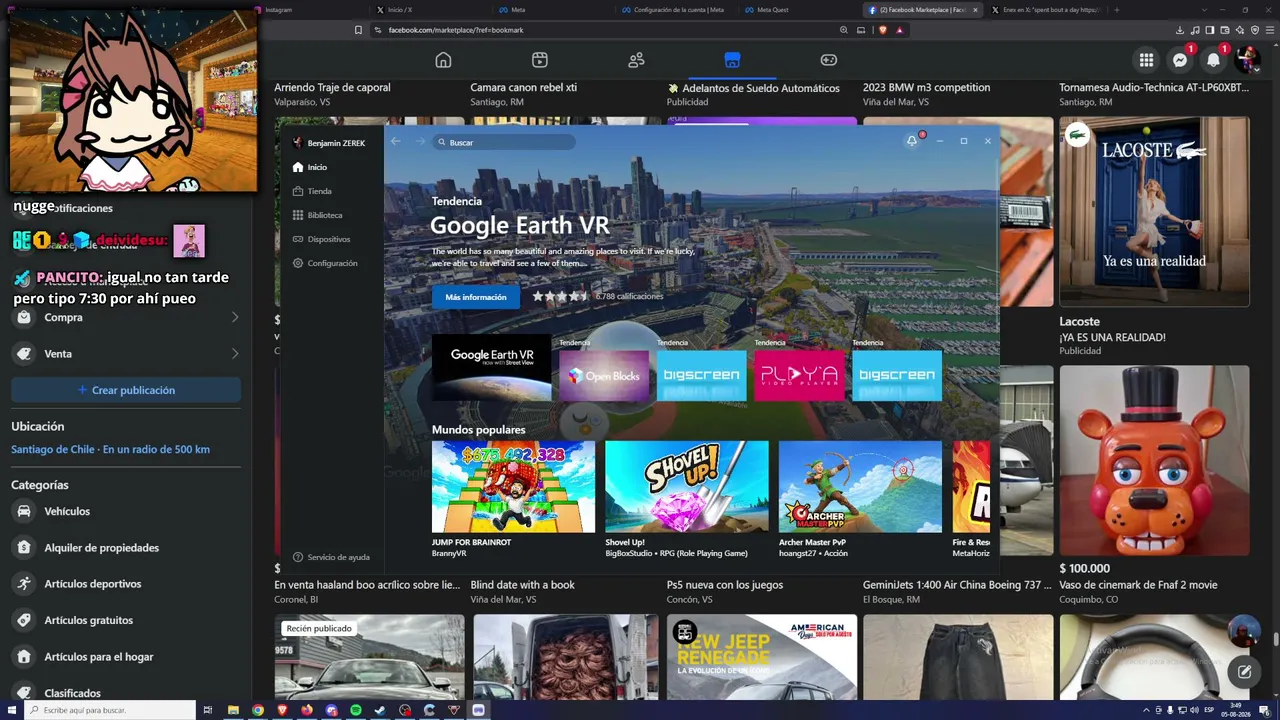The width and height of the screenshot is (1280, 720).
Task: Open Archer Master PvP world thumbnail
Action: click(x=860, y=487)
